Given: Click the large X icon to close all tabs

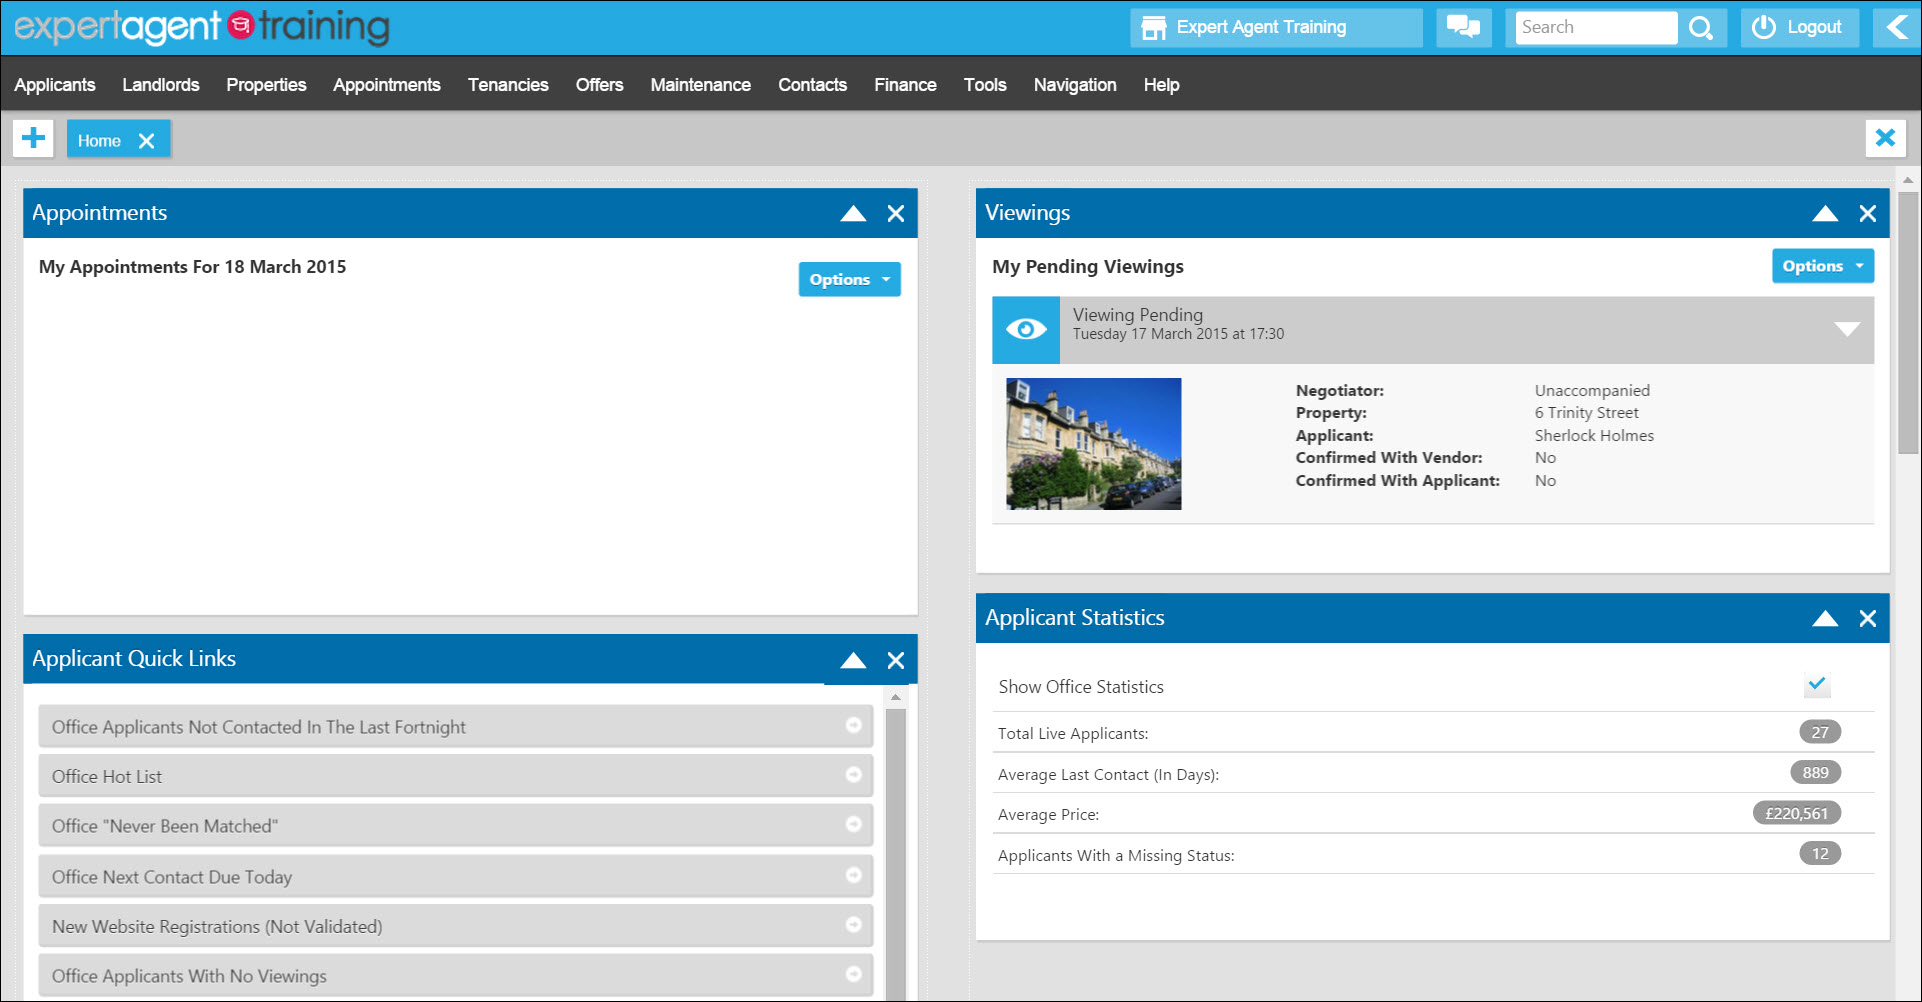Looking at the screenshot, I should [x=1885, y=138].
